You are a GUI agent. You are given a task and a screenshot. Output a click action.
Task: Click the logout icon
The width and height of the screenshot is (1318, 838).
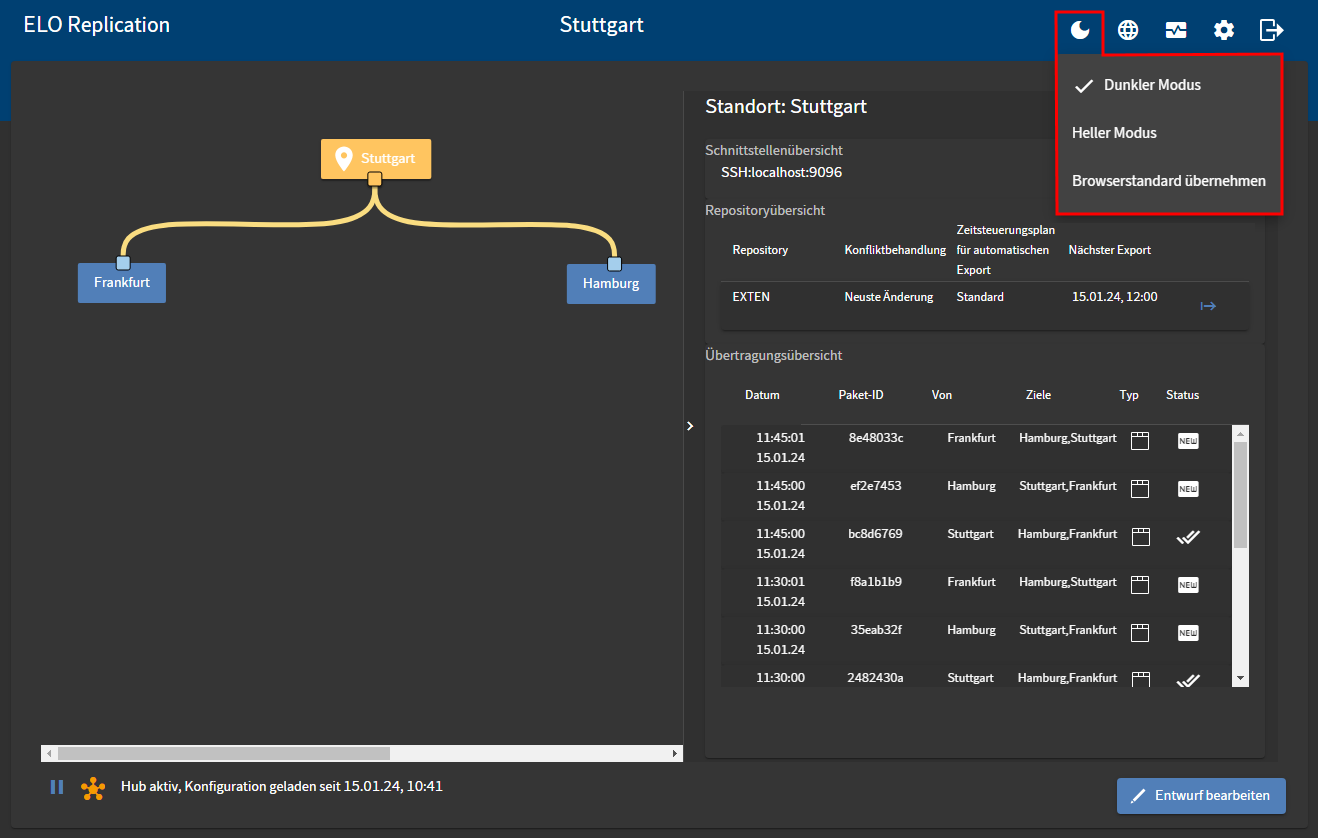coord(1271,30)
